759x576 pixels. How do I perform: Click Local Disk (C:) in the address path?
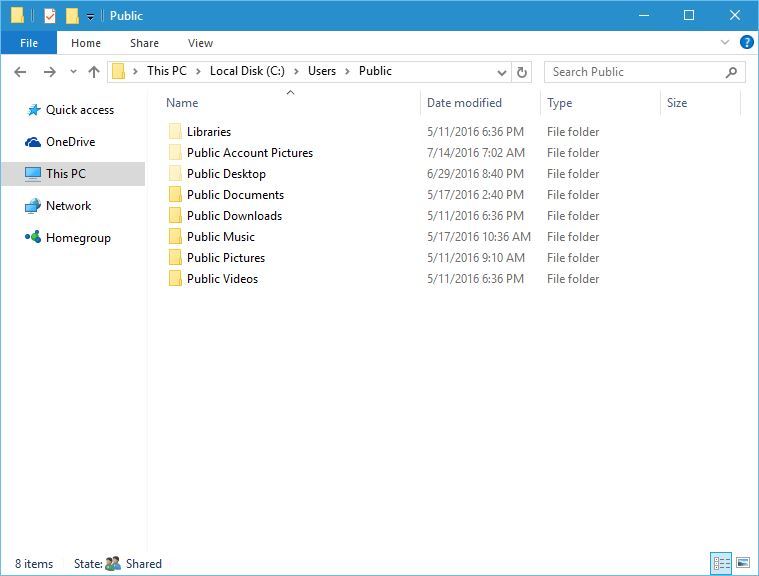coord(247,71)
